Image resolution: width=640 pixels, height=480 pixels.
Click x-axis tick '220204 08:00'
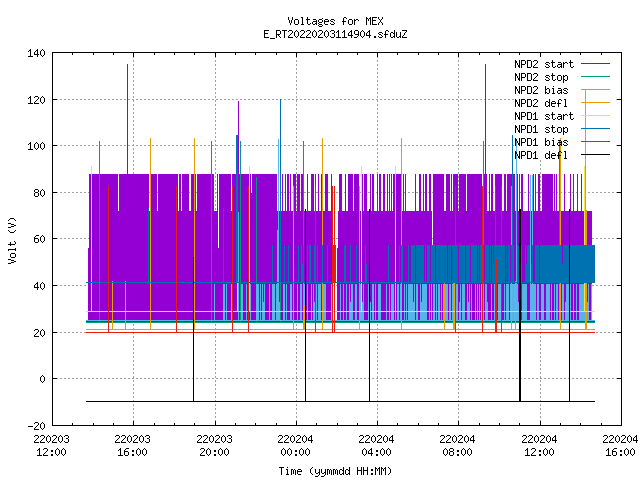(458, 446)
